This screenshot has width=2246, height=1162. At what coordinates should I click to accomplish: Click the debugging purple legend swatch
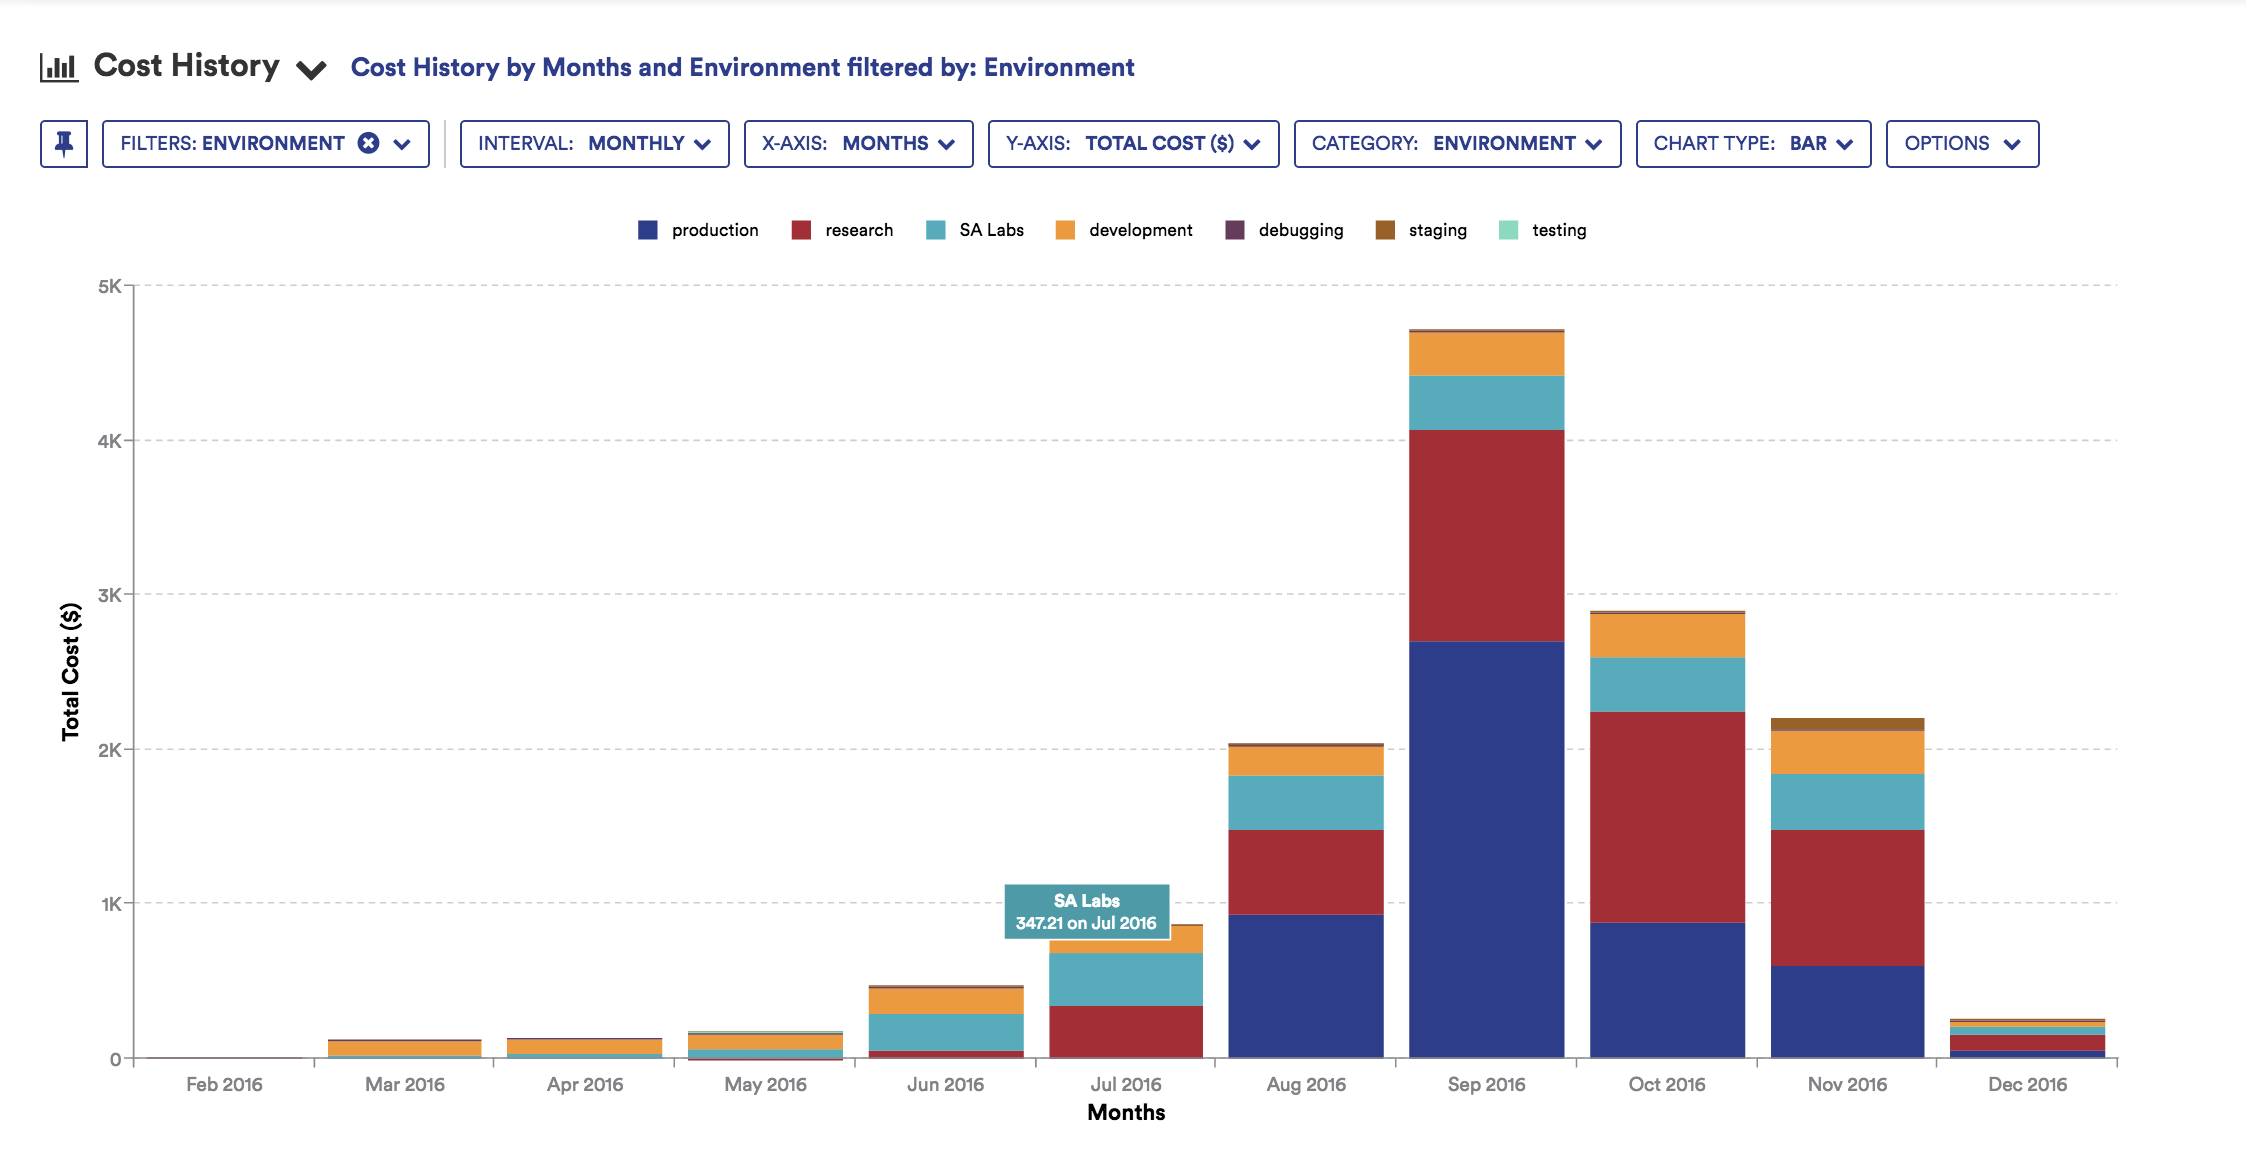pos(1235,230)
